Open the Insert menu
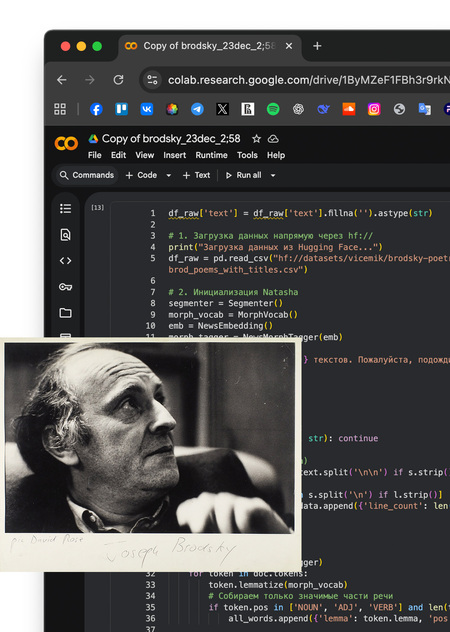450x632 pixels. [175, 155]
